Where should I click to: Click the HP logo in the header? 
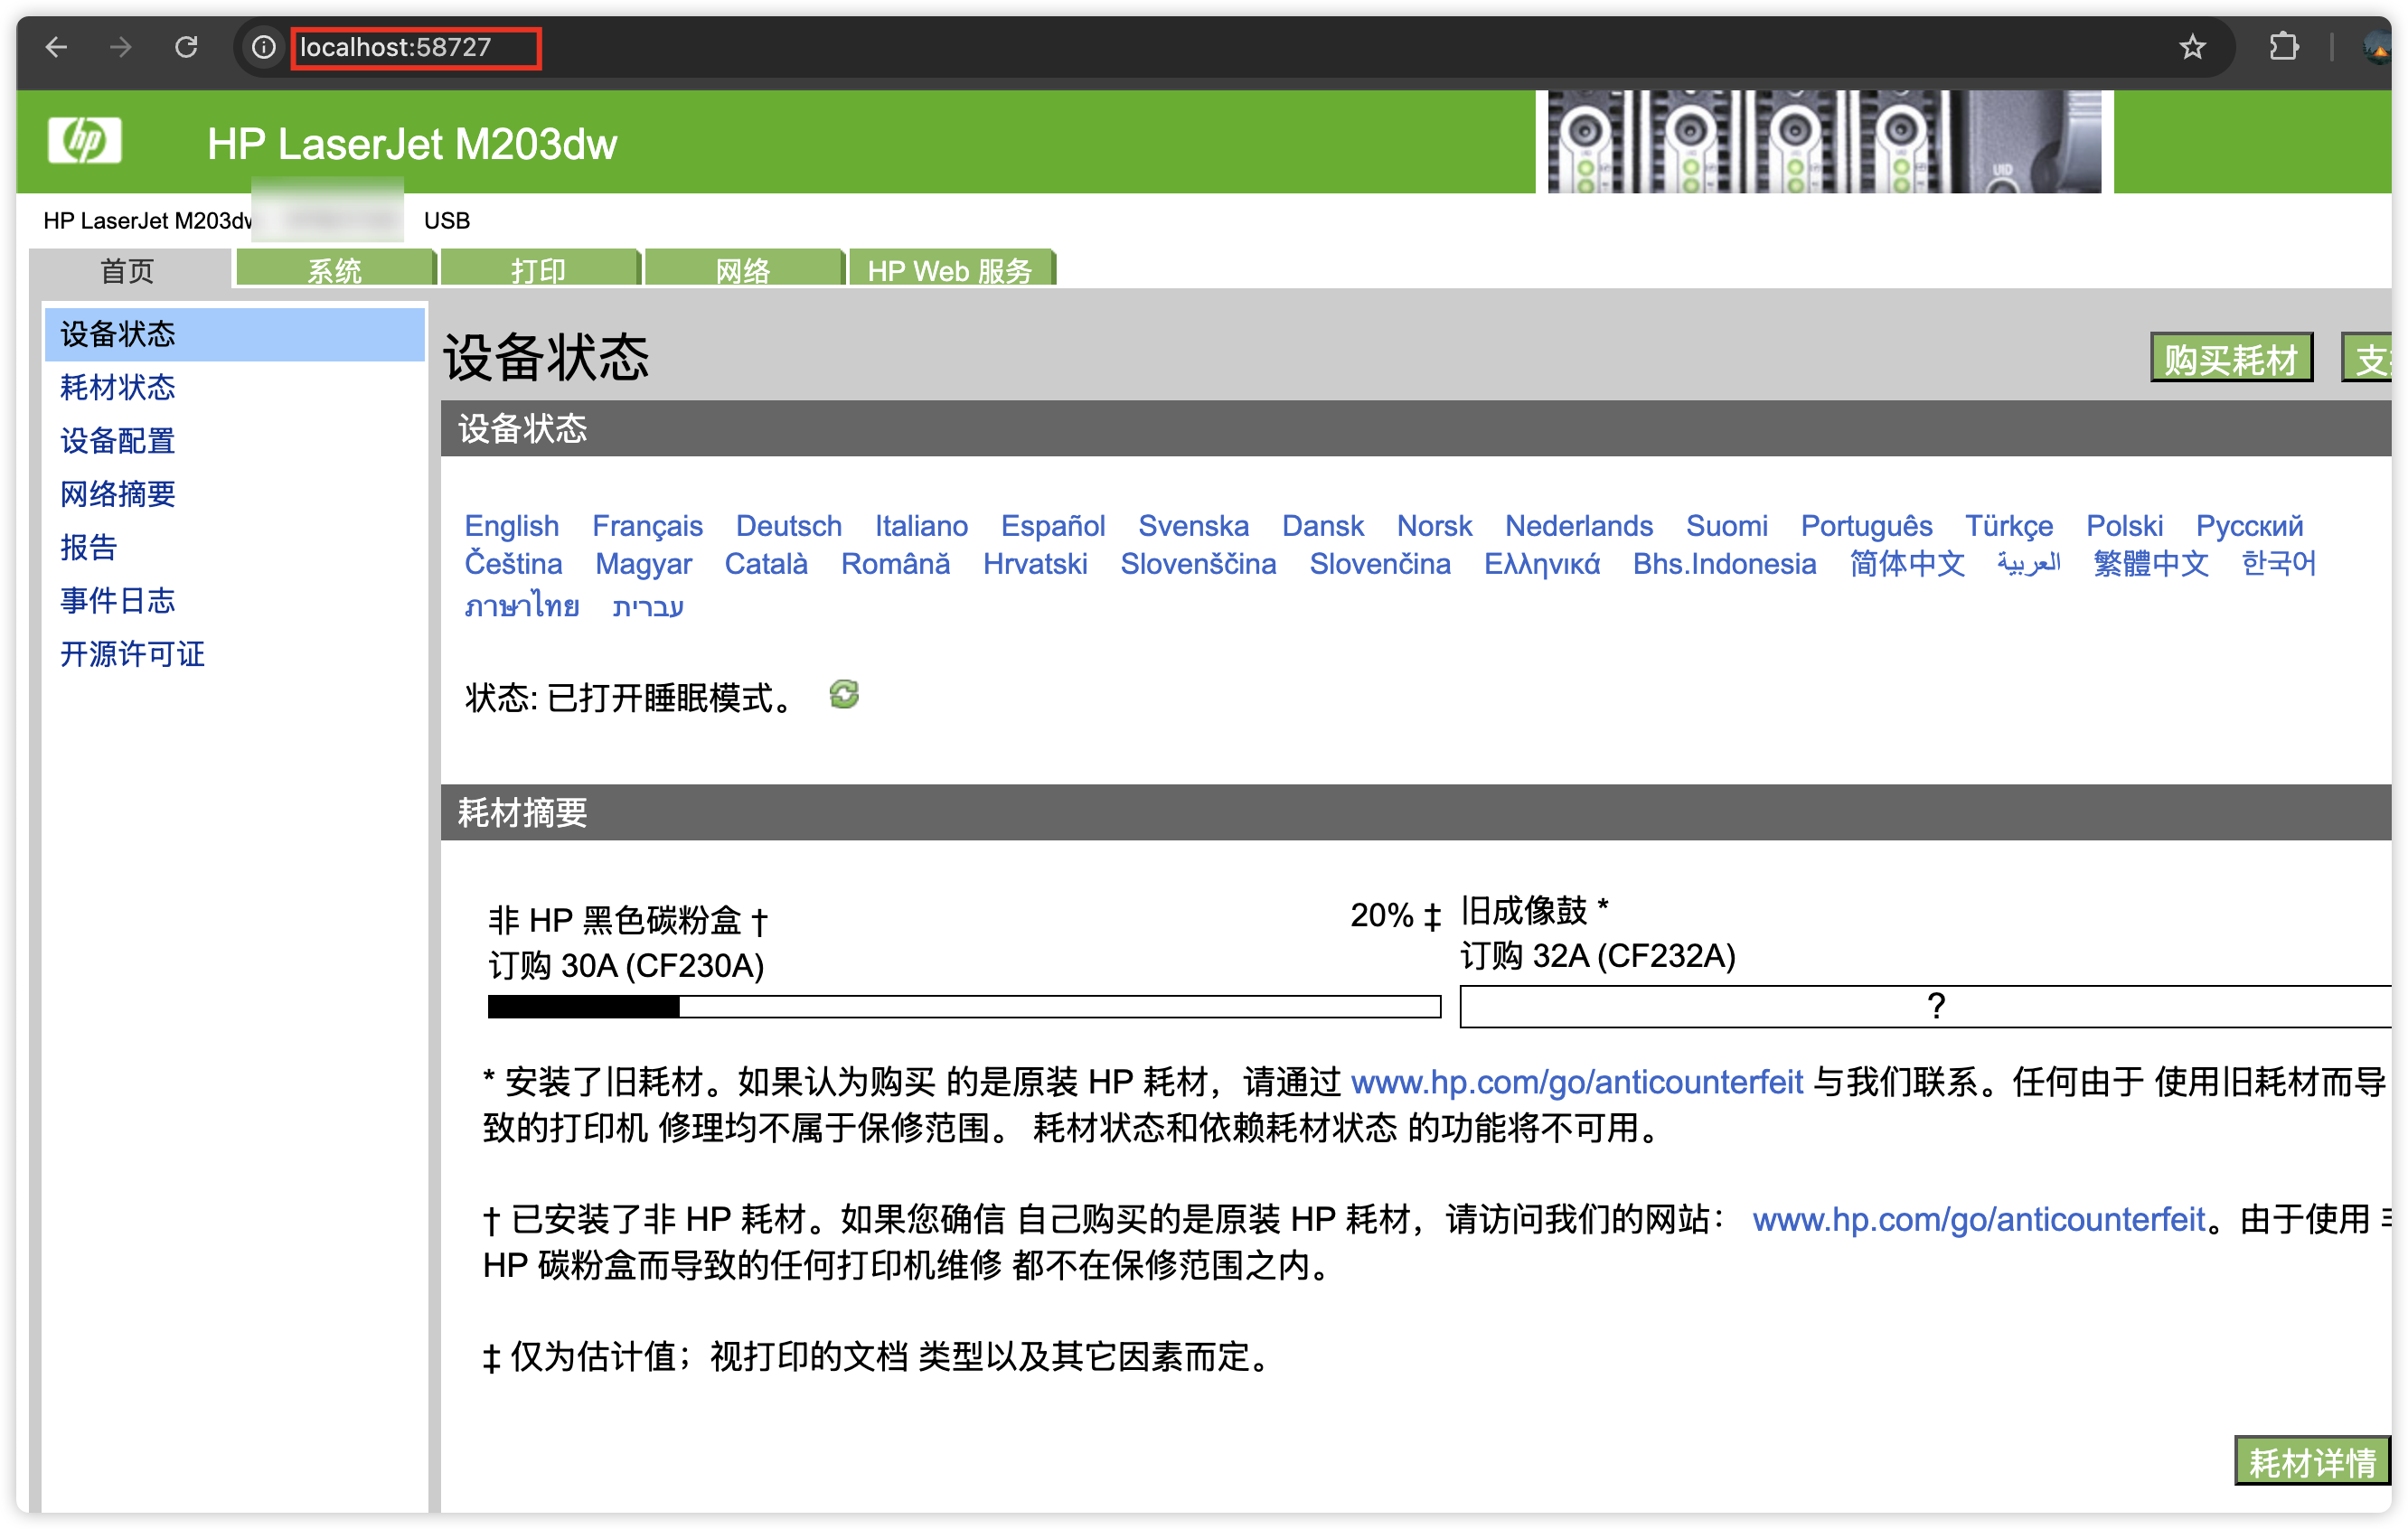tap(85, 141)
